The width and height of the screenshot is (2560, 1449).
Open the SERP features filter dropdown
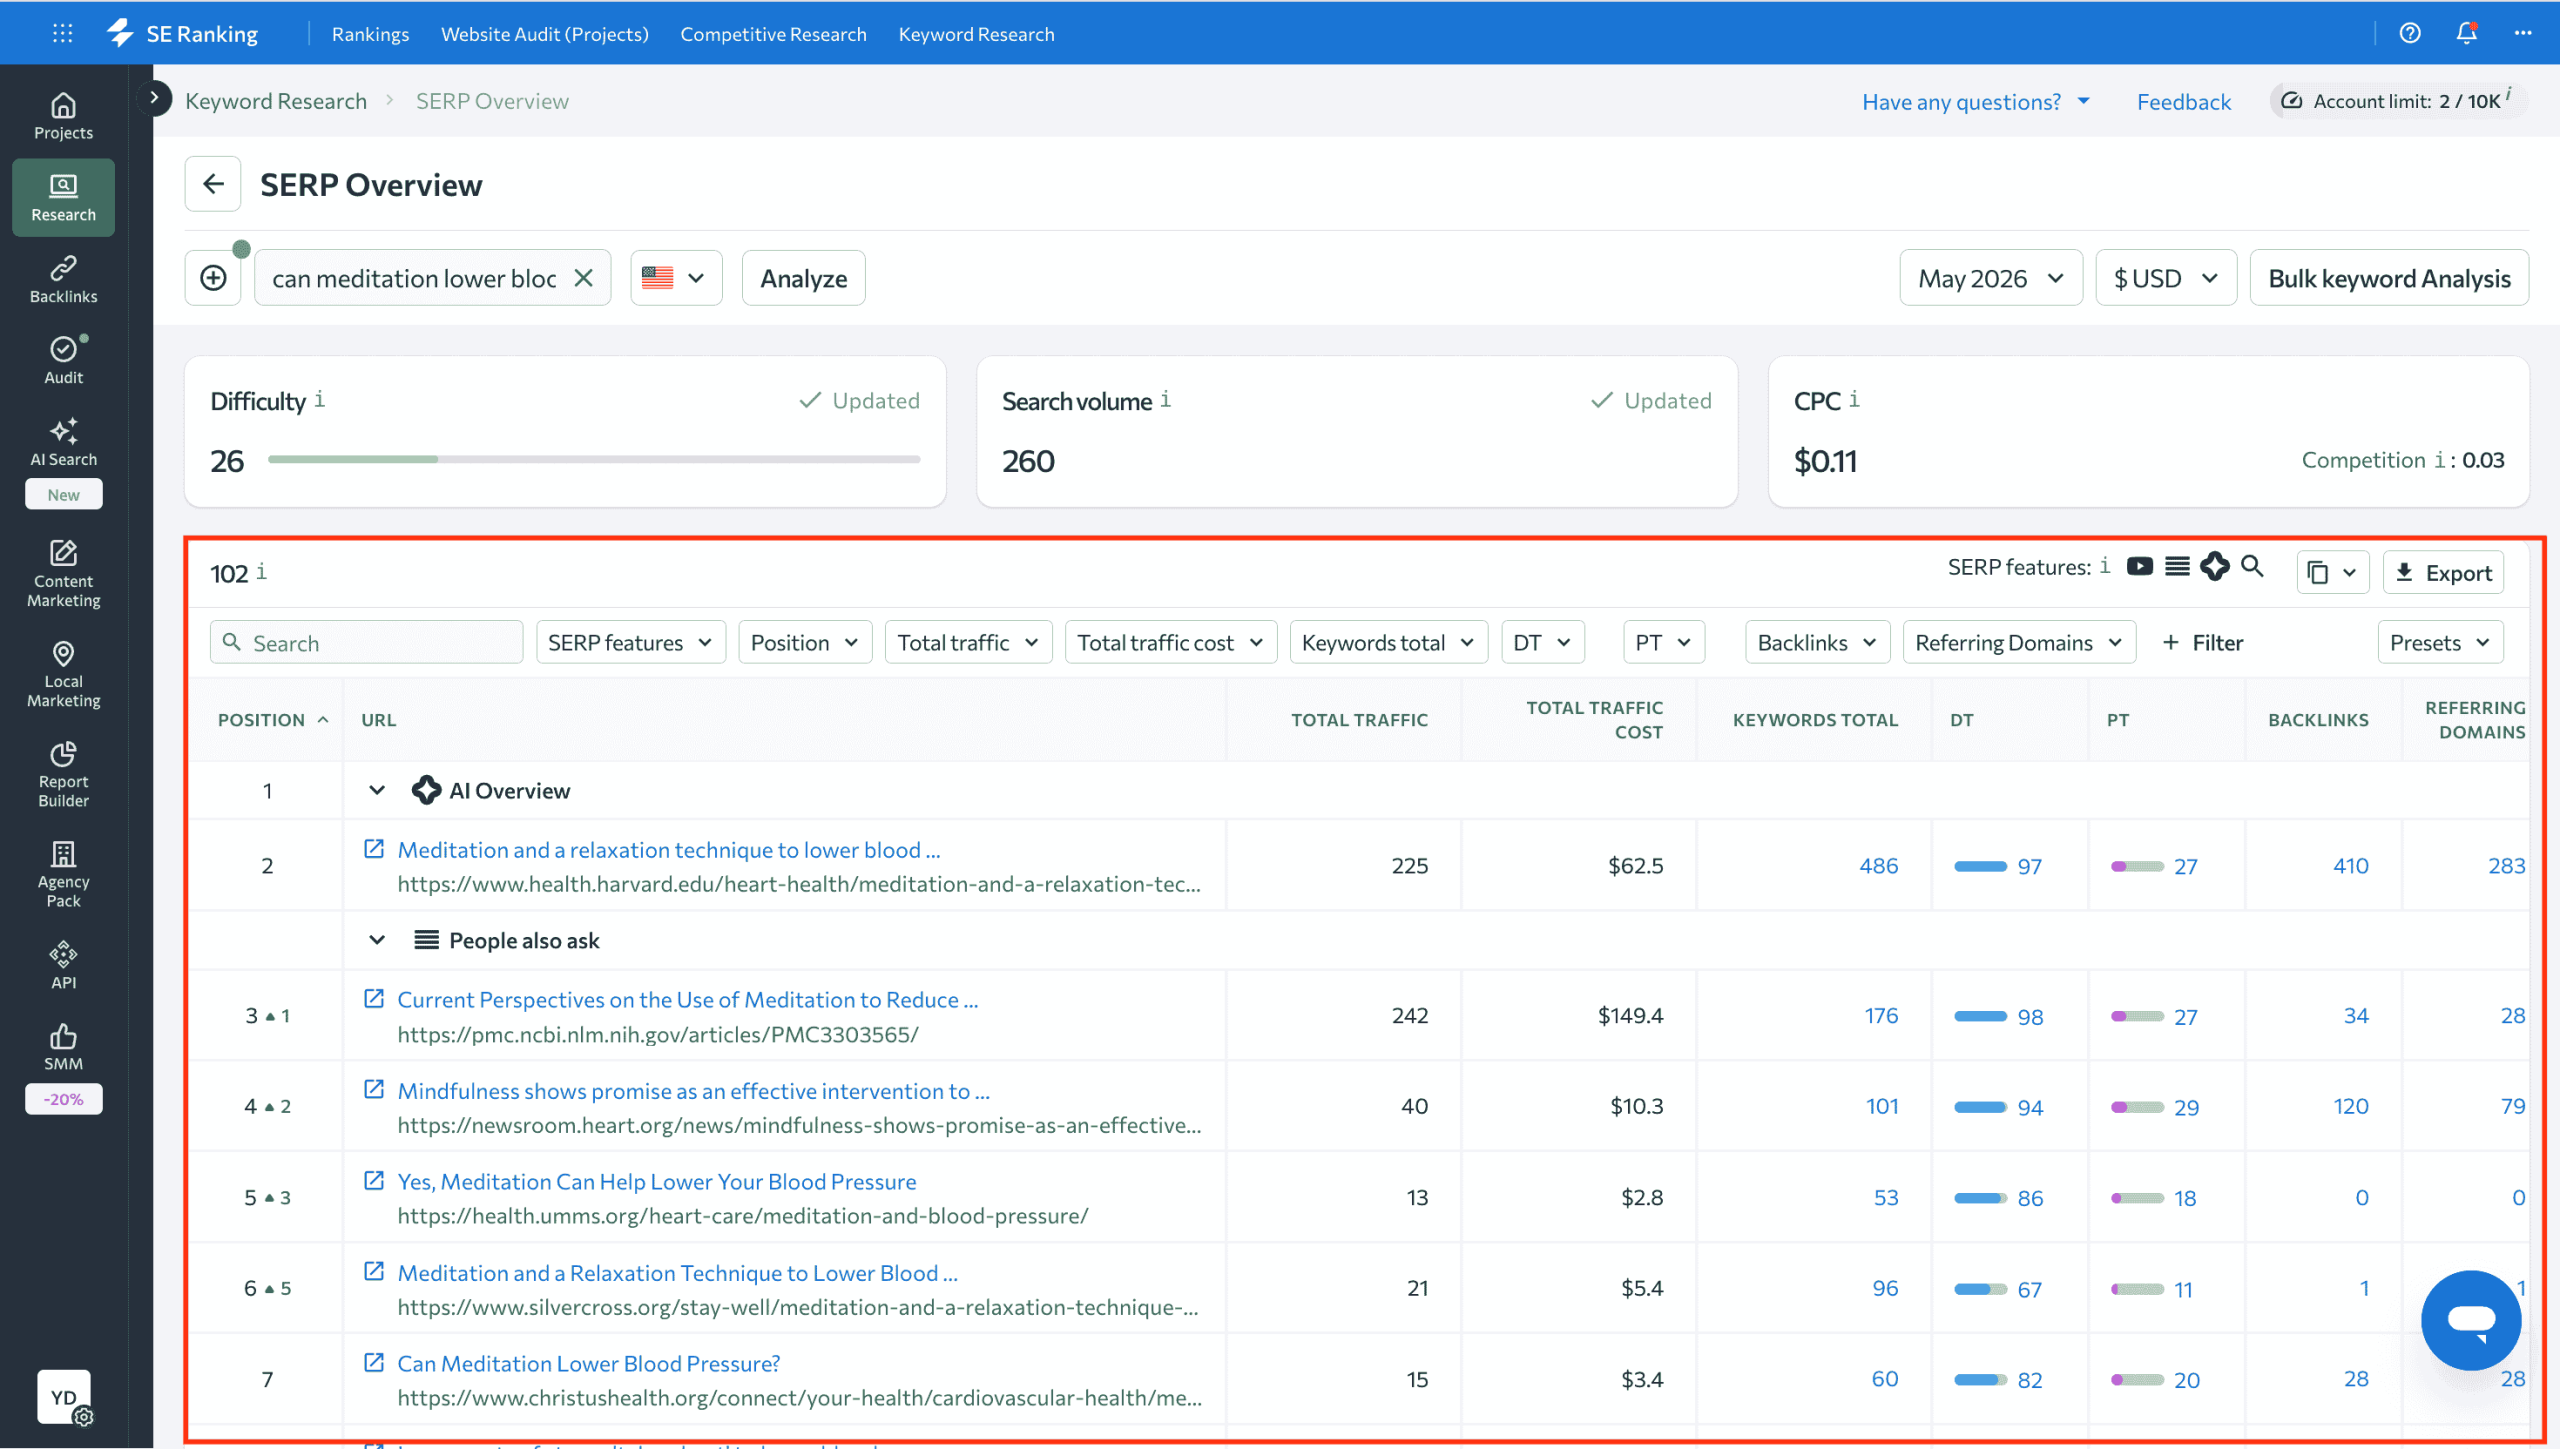(x=630, y=642)
